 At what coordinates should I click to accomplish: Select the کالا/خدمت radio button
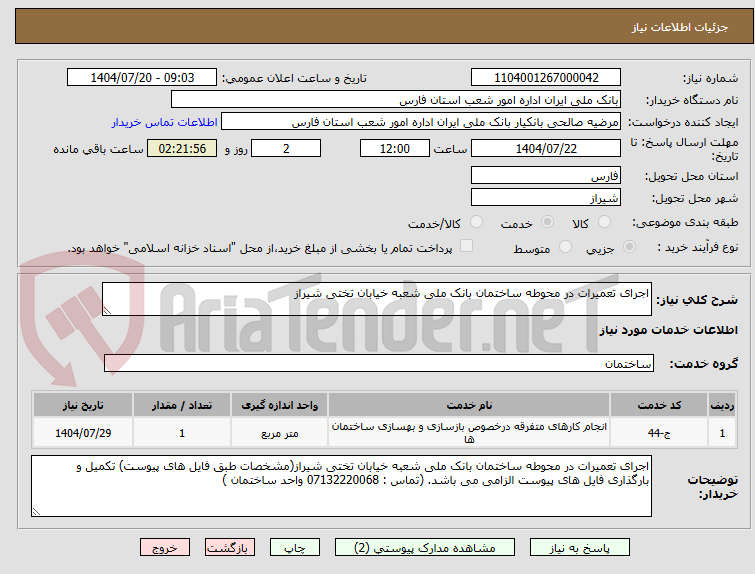(476, 222)
